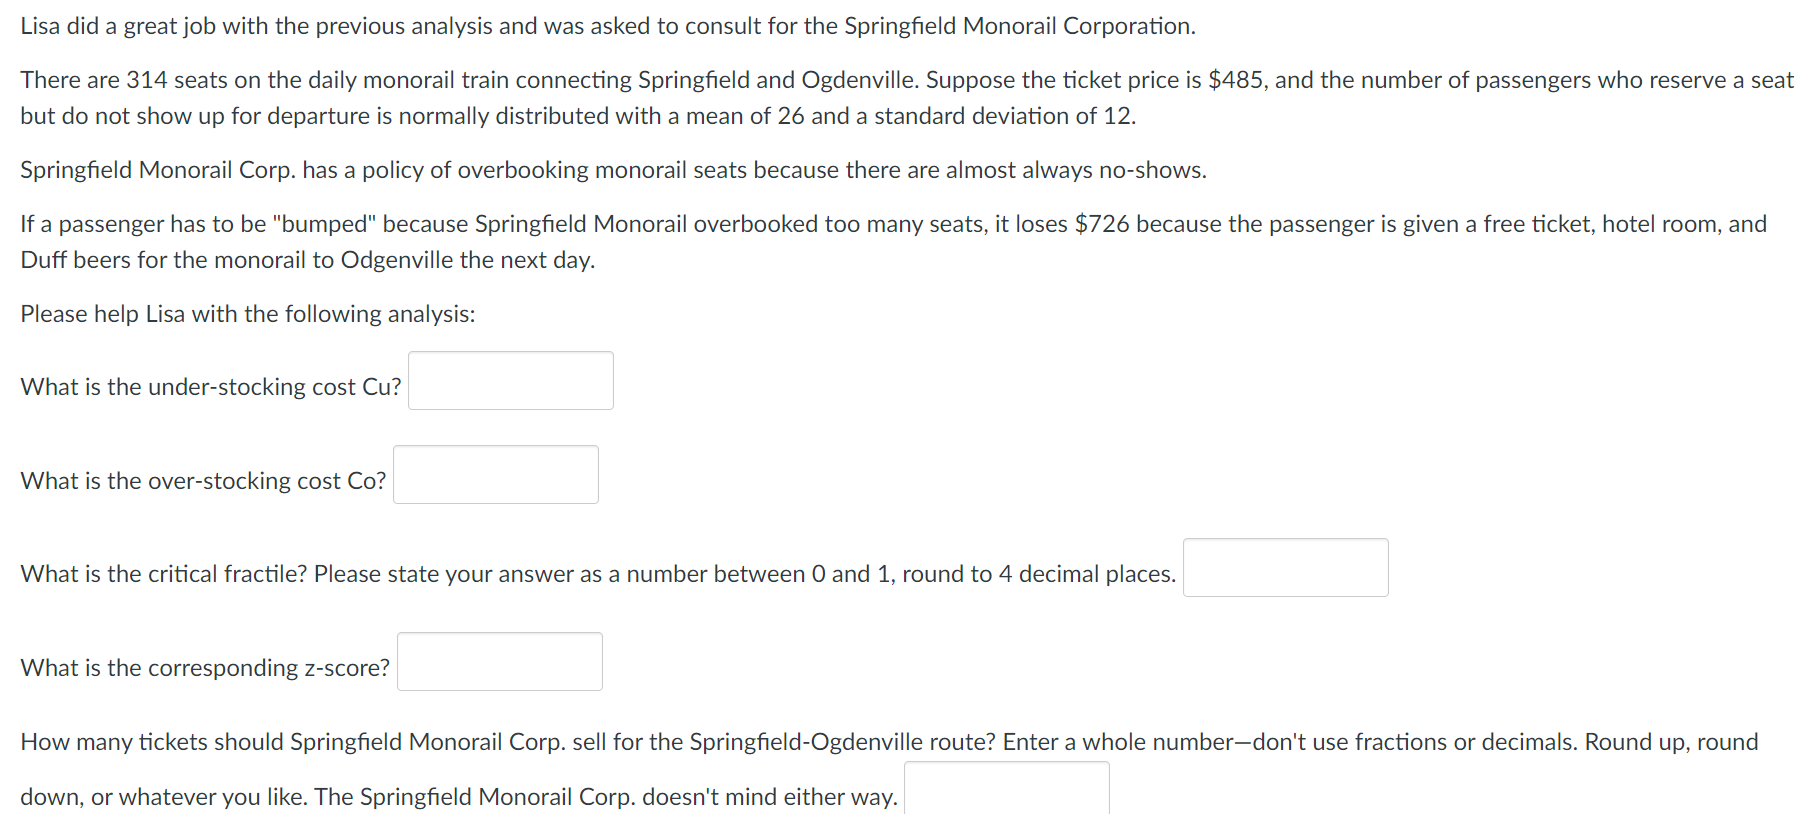Click the "Duff beers for the monorail" line

308,260
